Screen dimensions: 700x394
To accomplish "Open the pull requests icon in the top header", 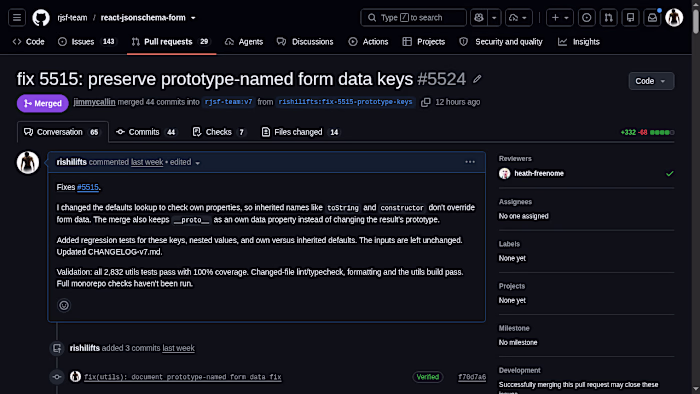I will 608,18.
